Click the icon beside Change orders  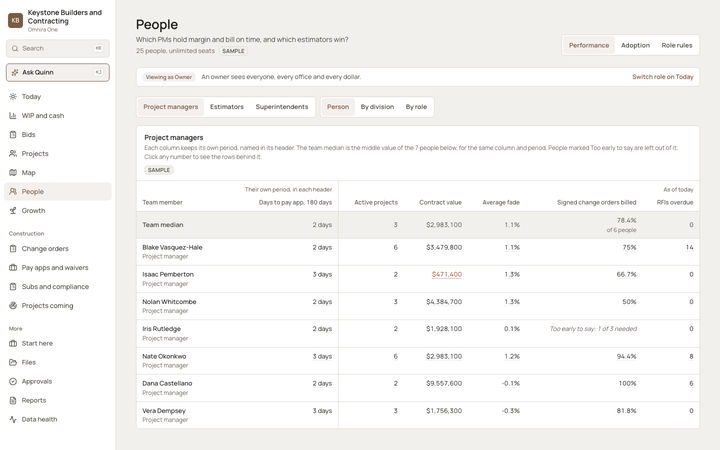[13, 248]
